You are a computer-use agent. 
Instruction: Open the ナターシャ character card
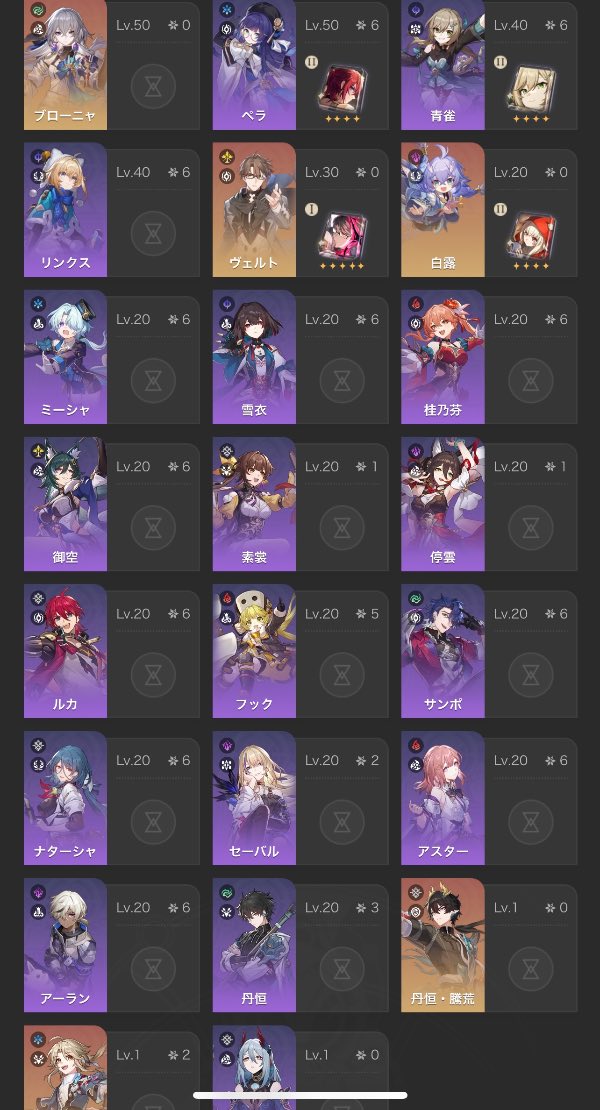coord(65,798)
